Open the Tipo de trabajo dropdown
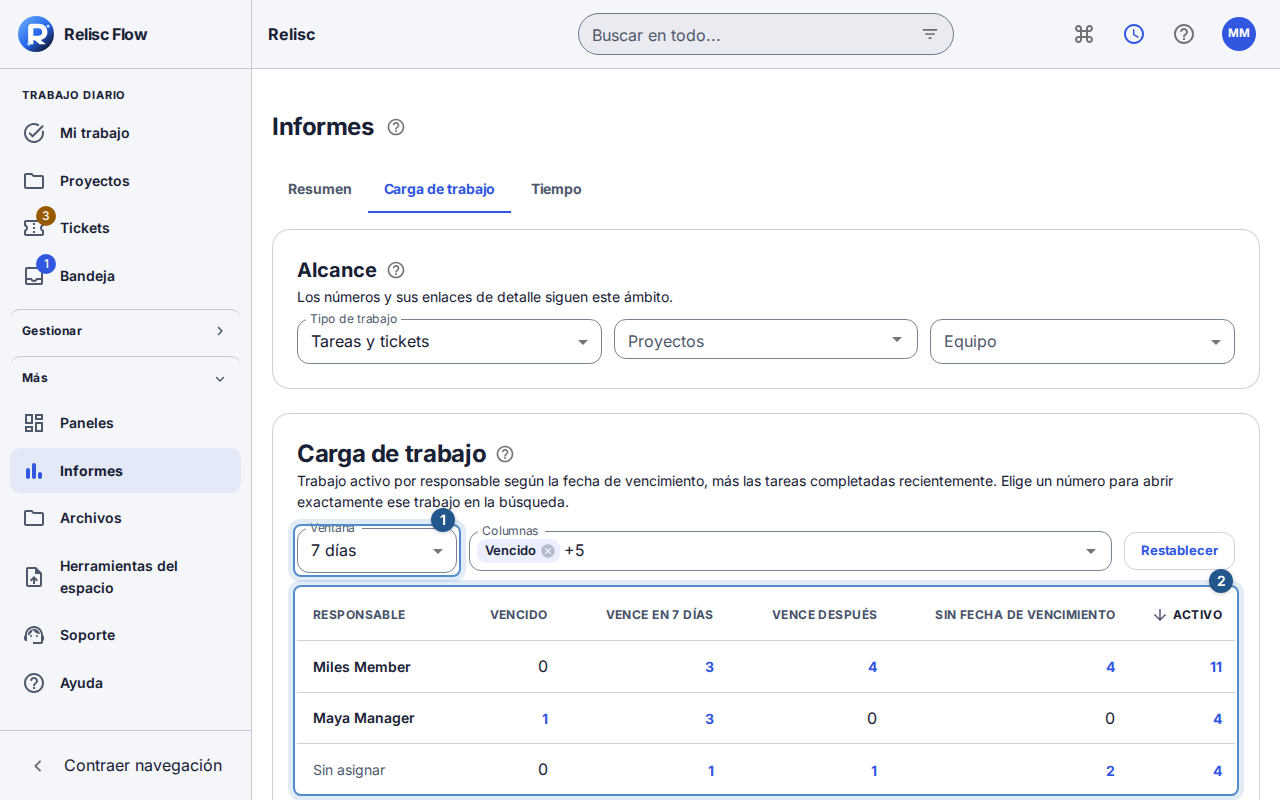The height and width of the screenshot is (800, 1280). [x=449, y=342]
